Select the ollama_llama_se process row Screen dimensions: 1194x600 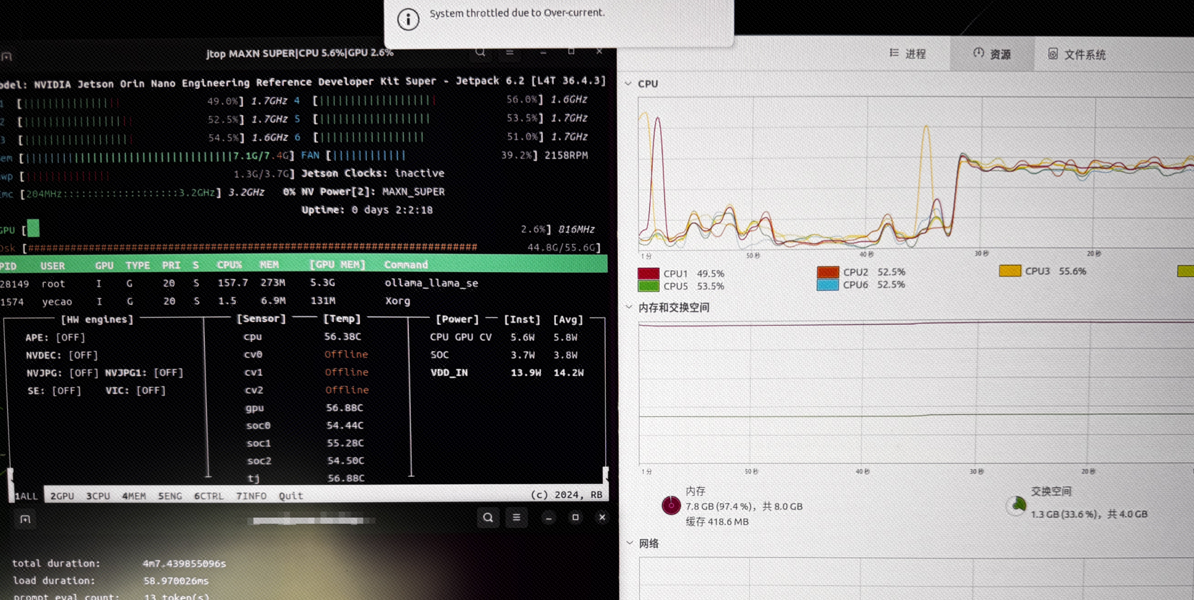pyautogui.click(x=304, y=283)
